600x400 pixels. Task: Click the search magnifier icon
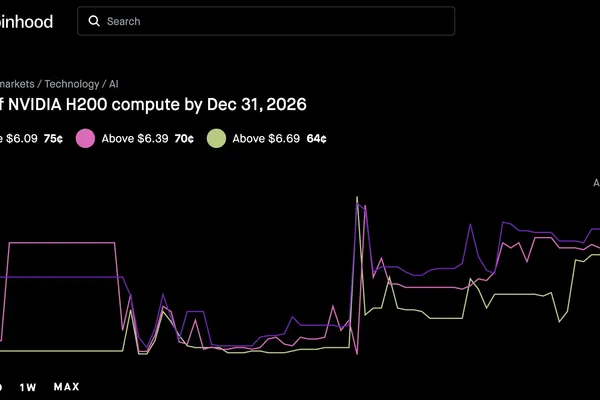(94, 21)
